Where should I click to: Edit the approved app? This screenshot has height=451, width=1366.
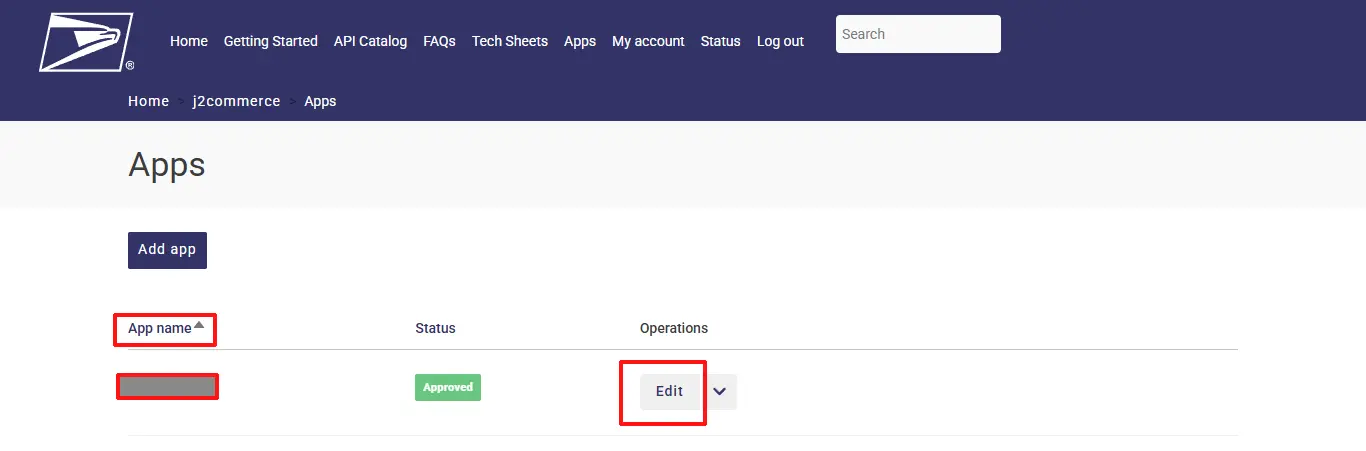click(670, 392)
